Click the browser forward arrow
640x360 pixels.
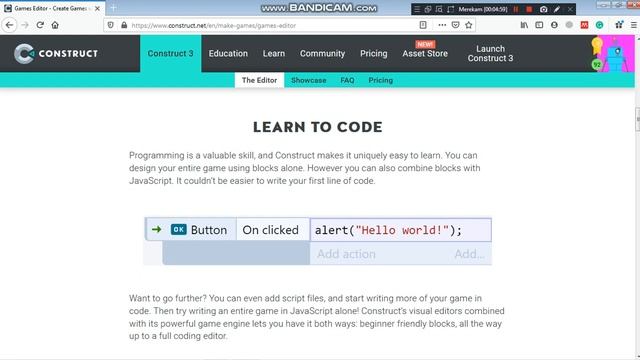[25, 25]
